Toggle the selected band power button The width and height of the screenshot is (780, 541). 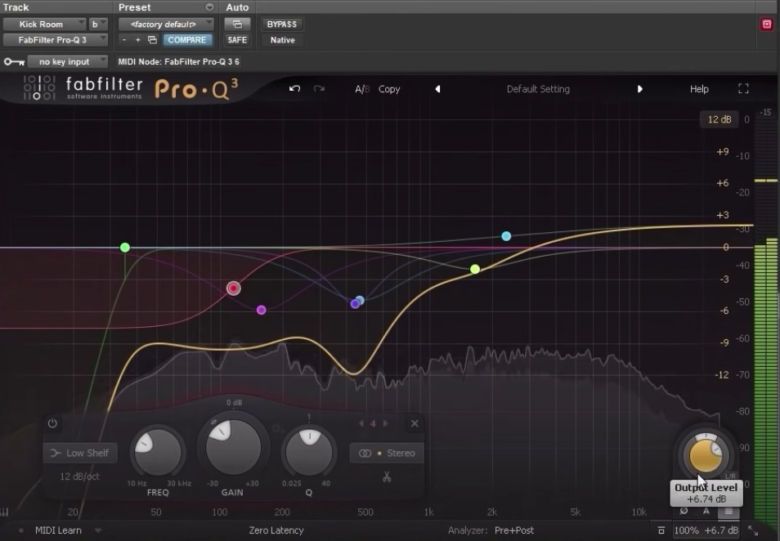(x=52, y=424)
